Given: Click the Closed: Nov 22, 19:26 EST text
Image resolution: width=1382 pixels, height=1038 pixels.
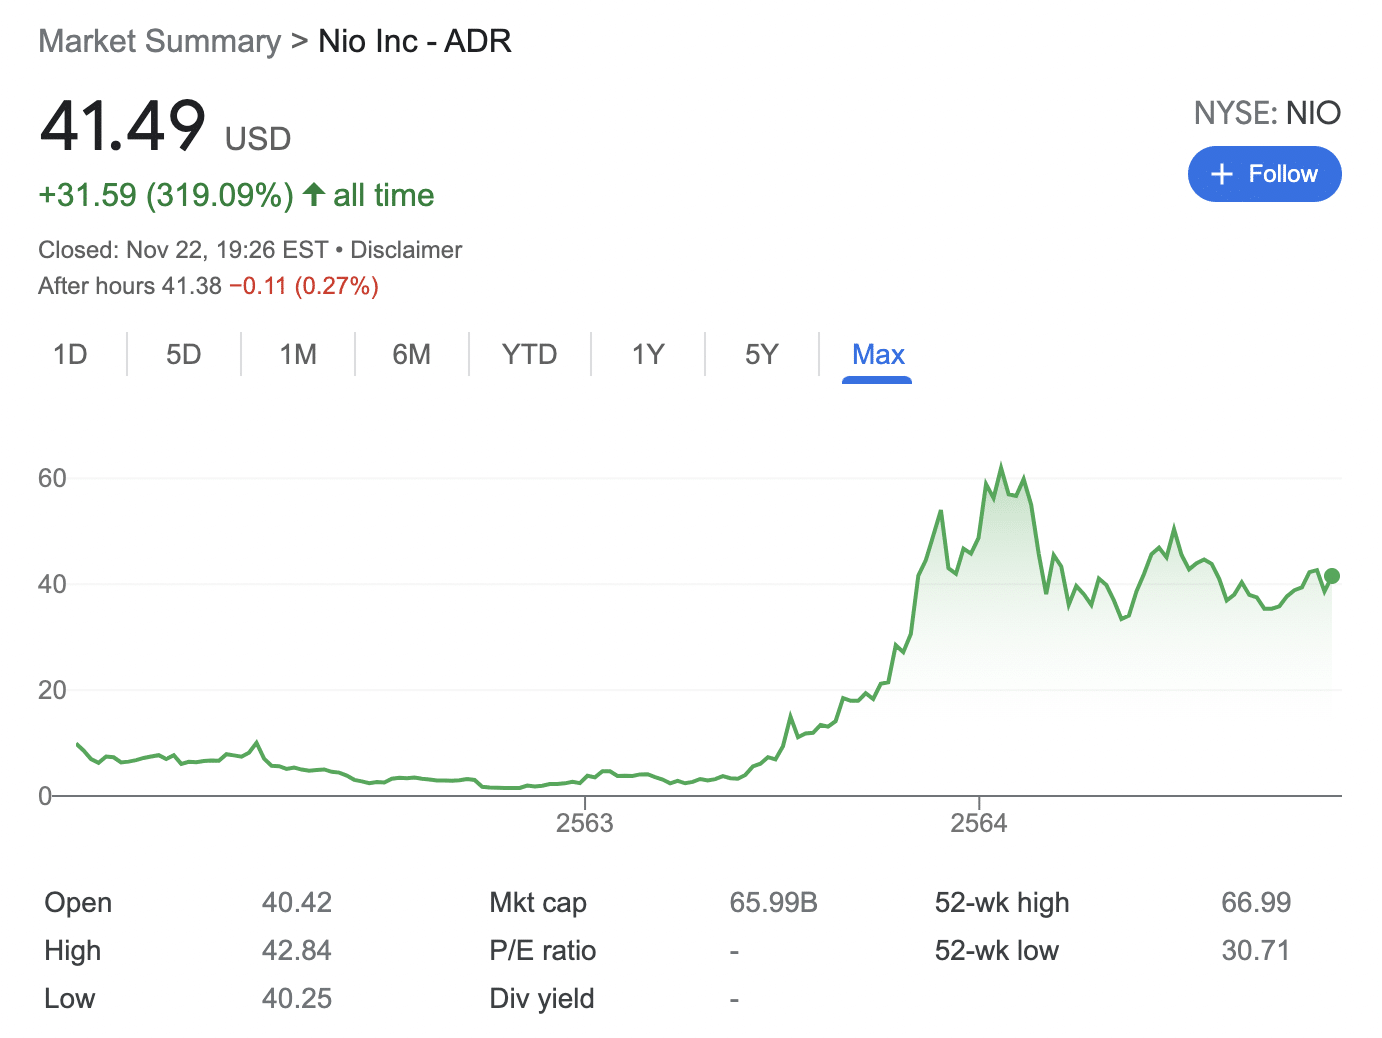Looking at the screenshot, I should pyautogui.click(x=183, y=250).
